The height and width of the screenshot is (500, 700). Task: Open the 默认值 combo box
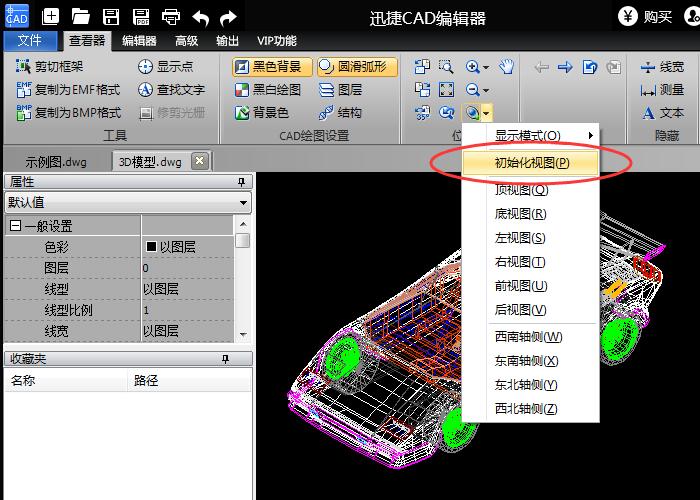pos(128,203)
